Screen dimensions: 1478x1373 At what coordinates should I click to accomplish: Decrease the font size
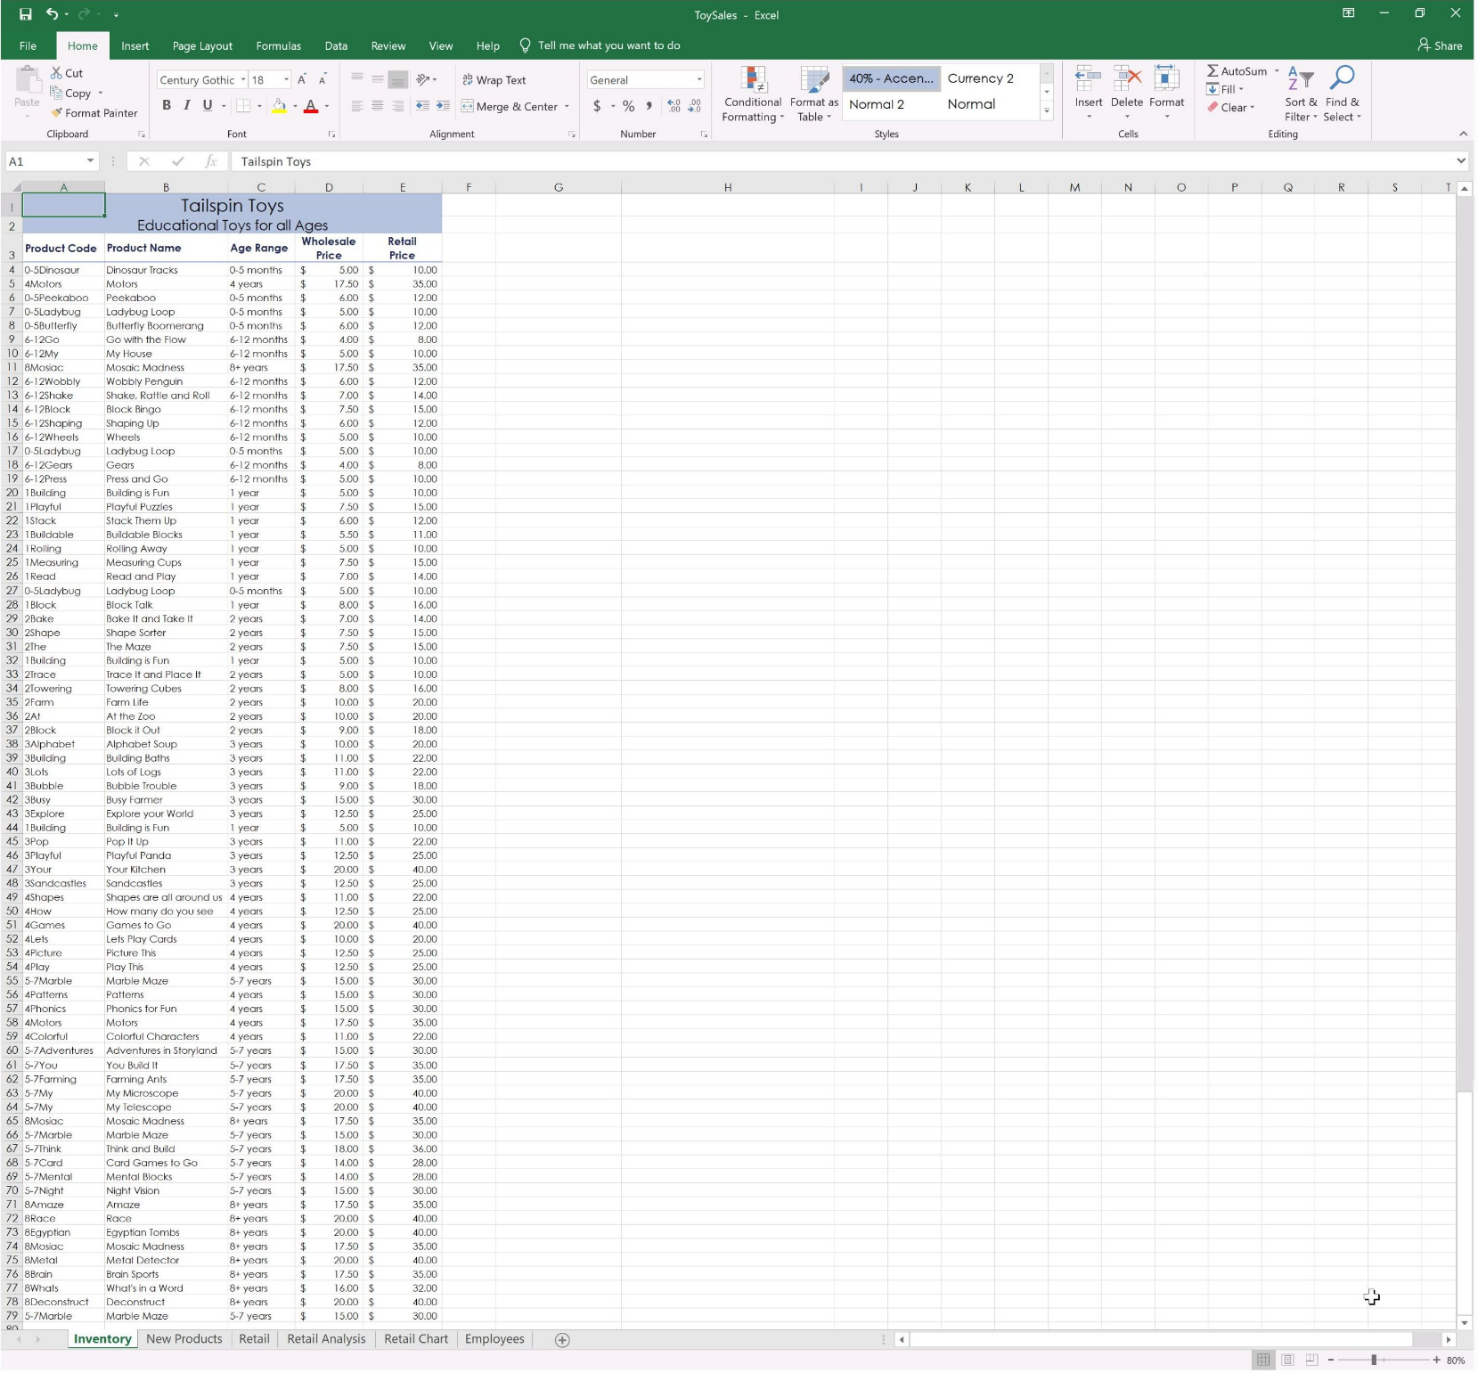point(322,80)
